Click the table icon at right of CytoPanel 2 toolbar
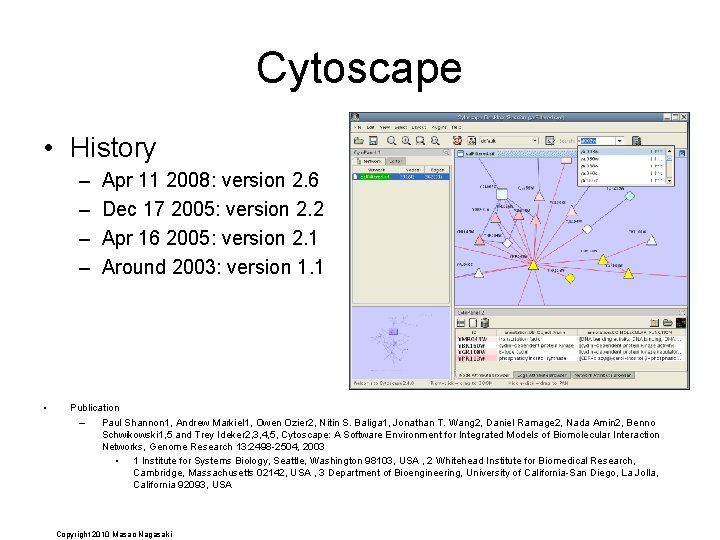 (x=655, y=323)
